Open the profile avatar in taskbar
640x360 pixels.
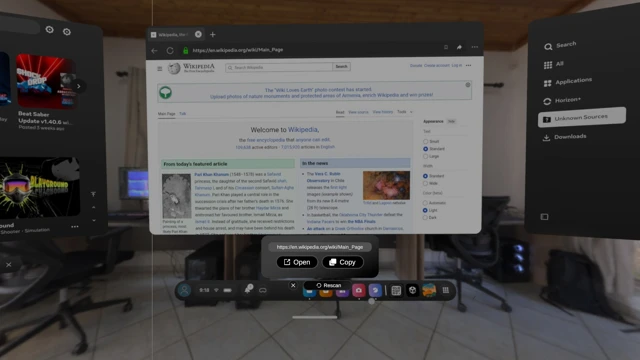184,290
